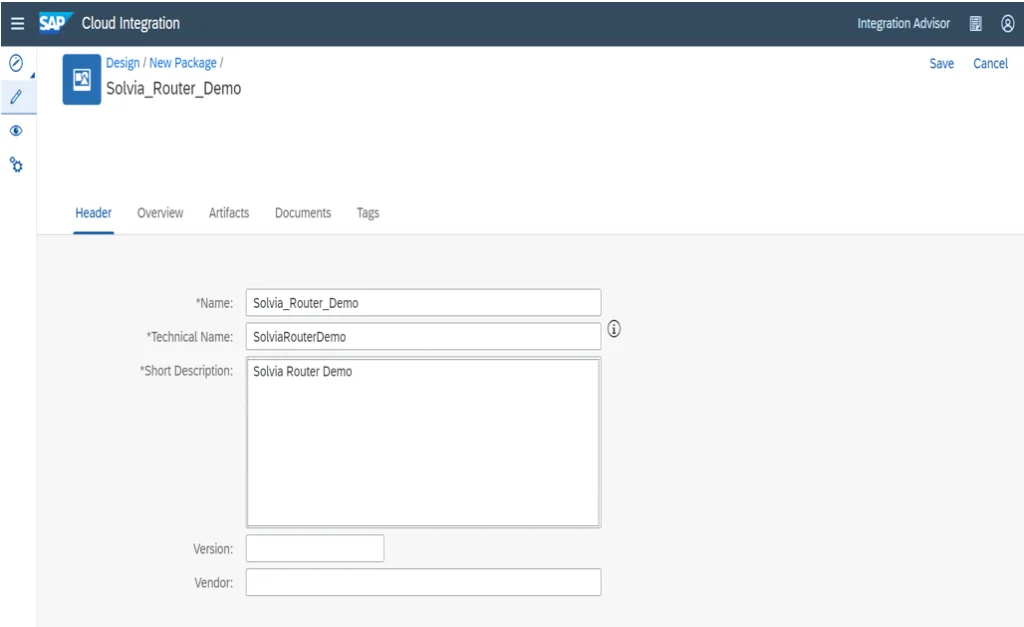Select the Tags tab
This screenshot has height=627, width=1024.
pyautogui.click(x=368, y=213)
